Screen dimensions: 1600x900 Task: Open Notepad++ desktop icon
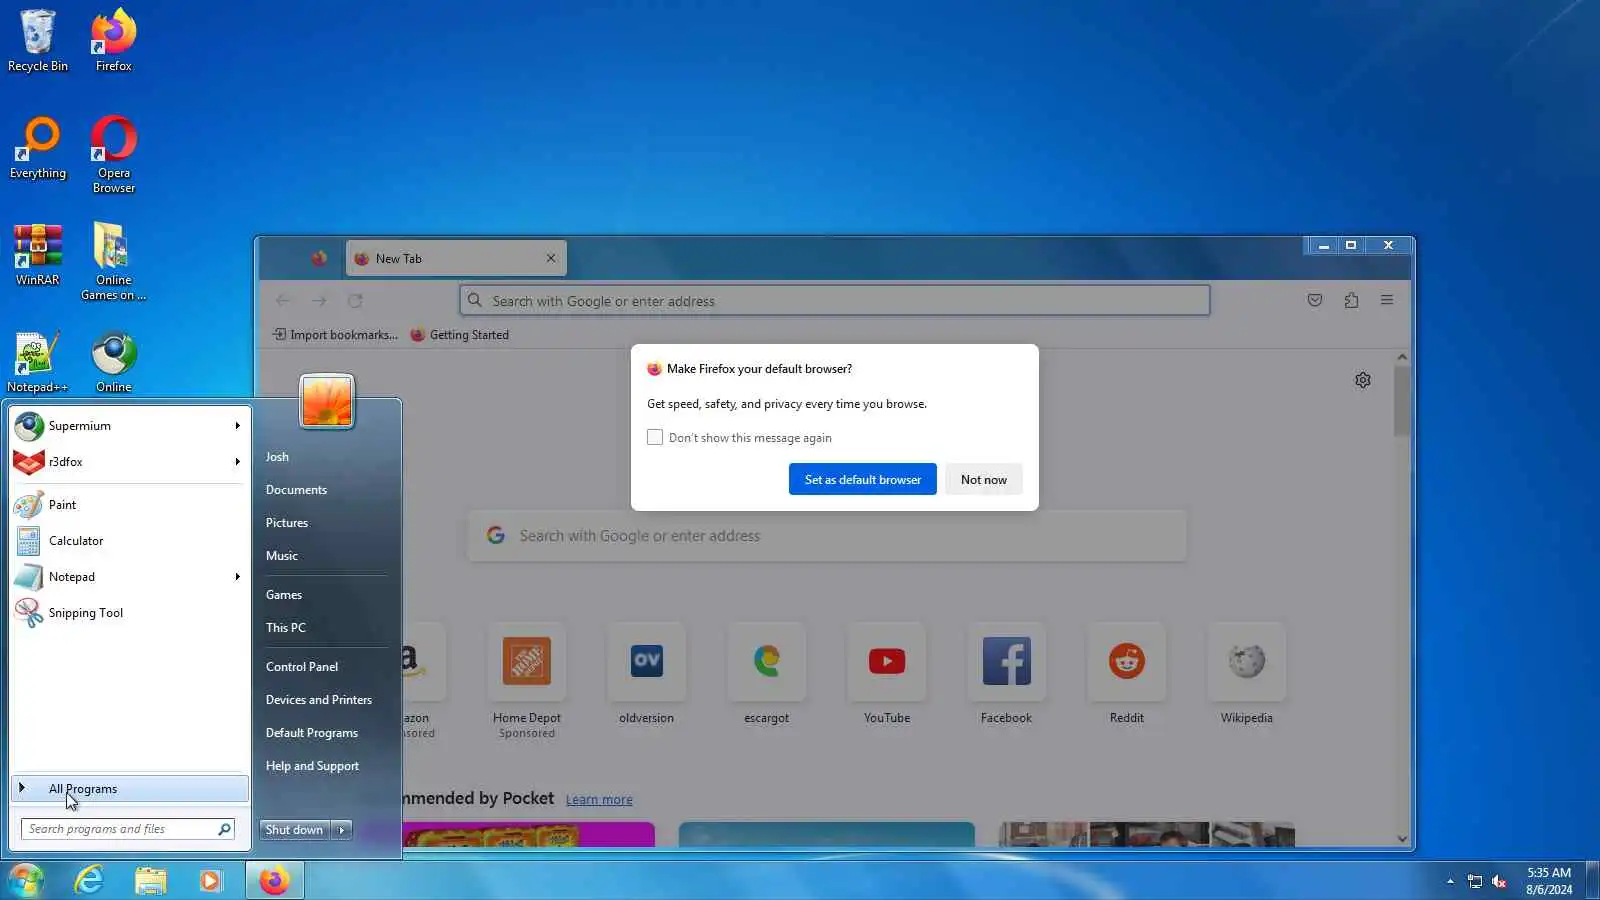click(38, 362)
